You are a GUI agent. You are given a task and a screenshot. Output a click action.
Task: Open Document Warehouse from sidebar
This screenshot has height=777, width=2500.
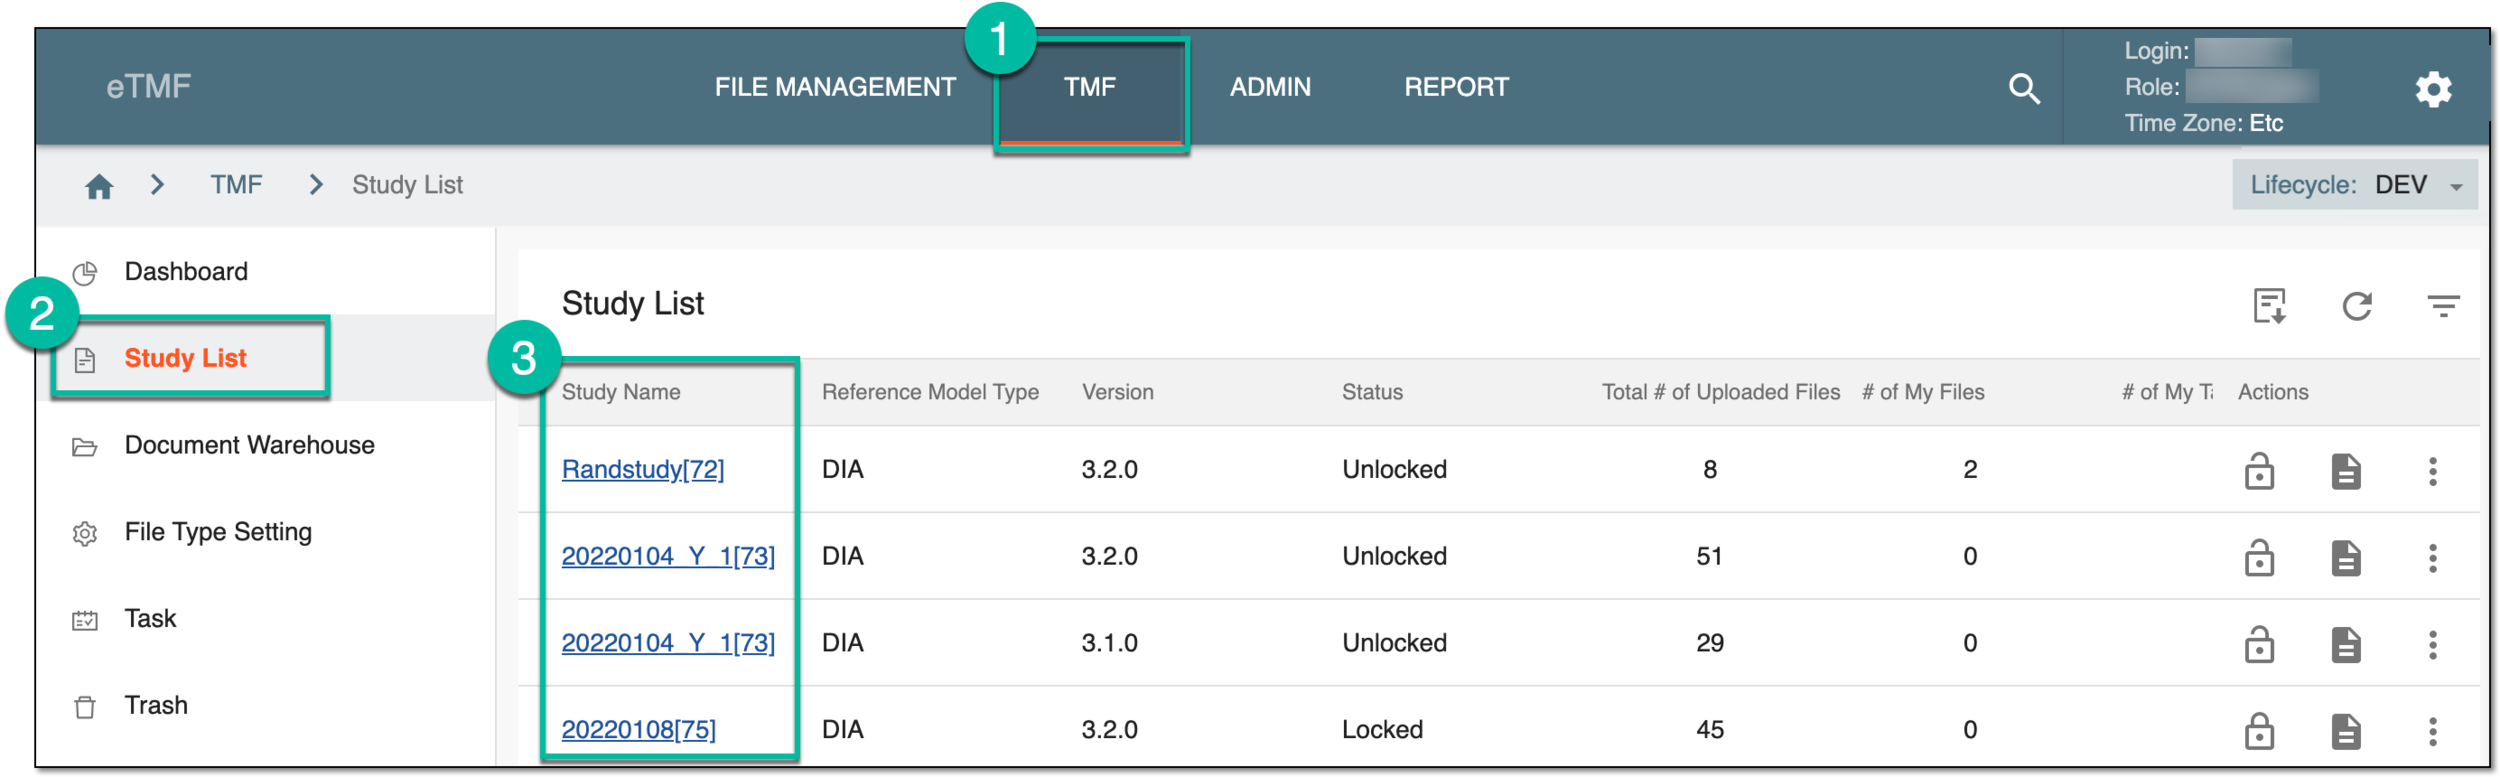click(x=250, y=445)
